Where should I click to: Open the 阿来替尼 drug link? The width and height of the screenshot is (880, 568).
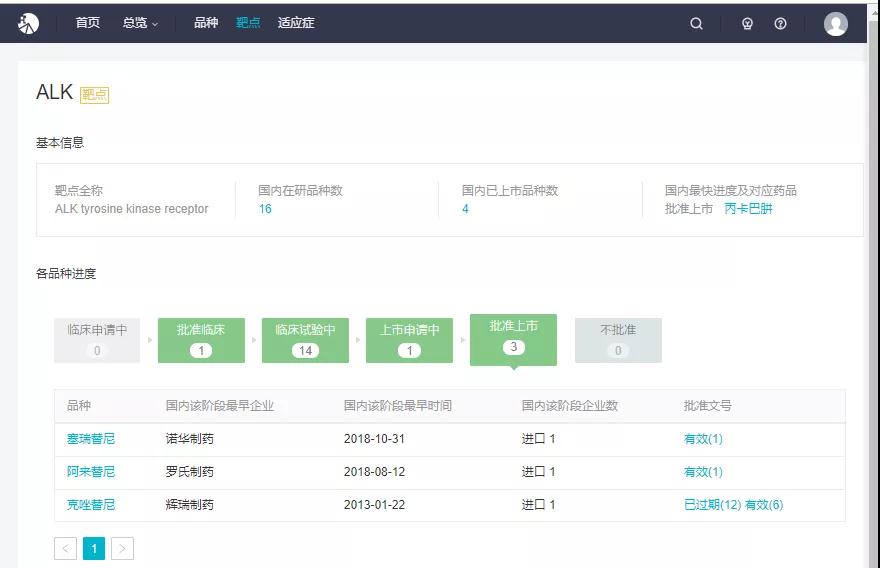tap(91, 472)
